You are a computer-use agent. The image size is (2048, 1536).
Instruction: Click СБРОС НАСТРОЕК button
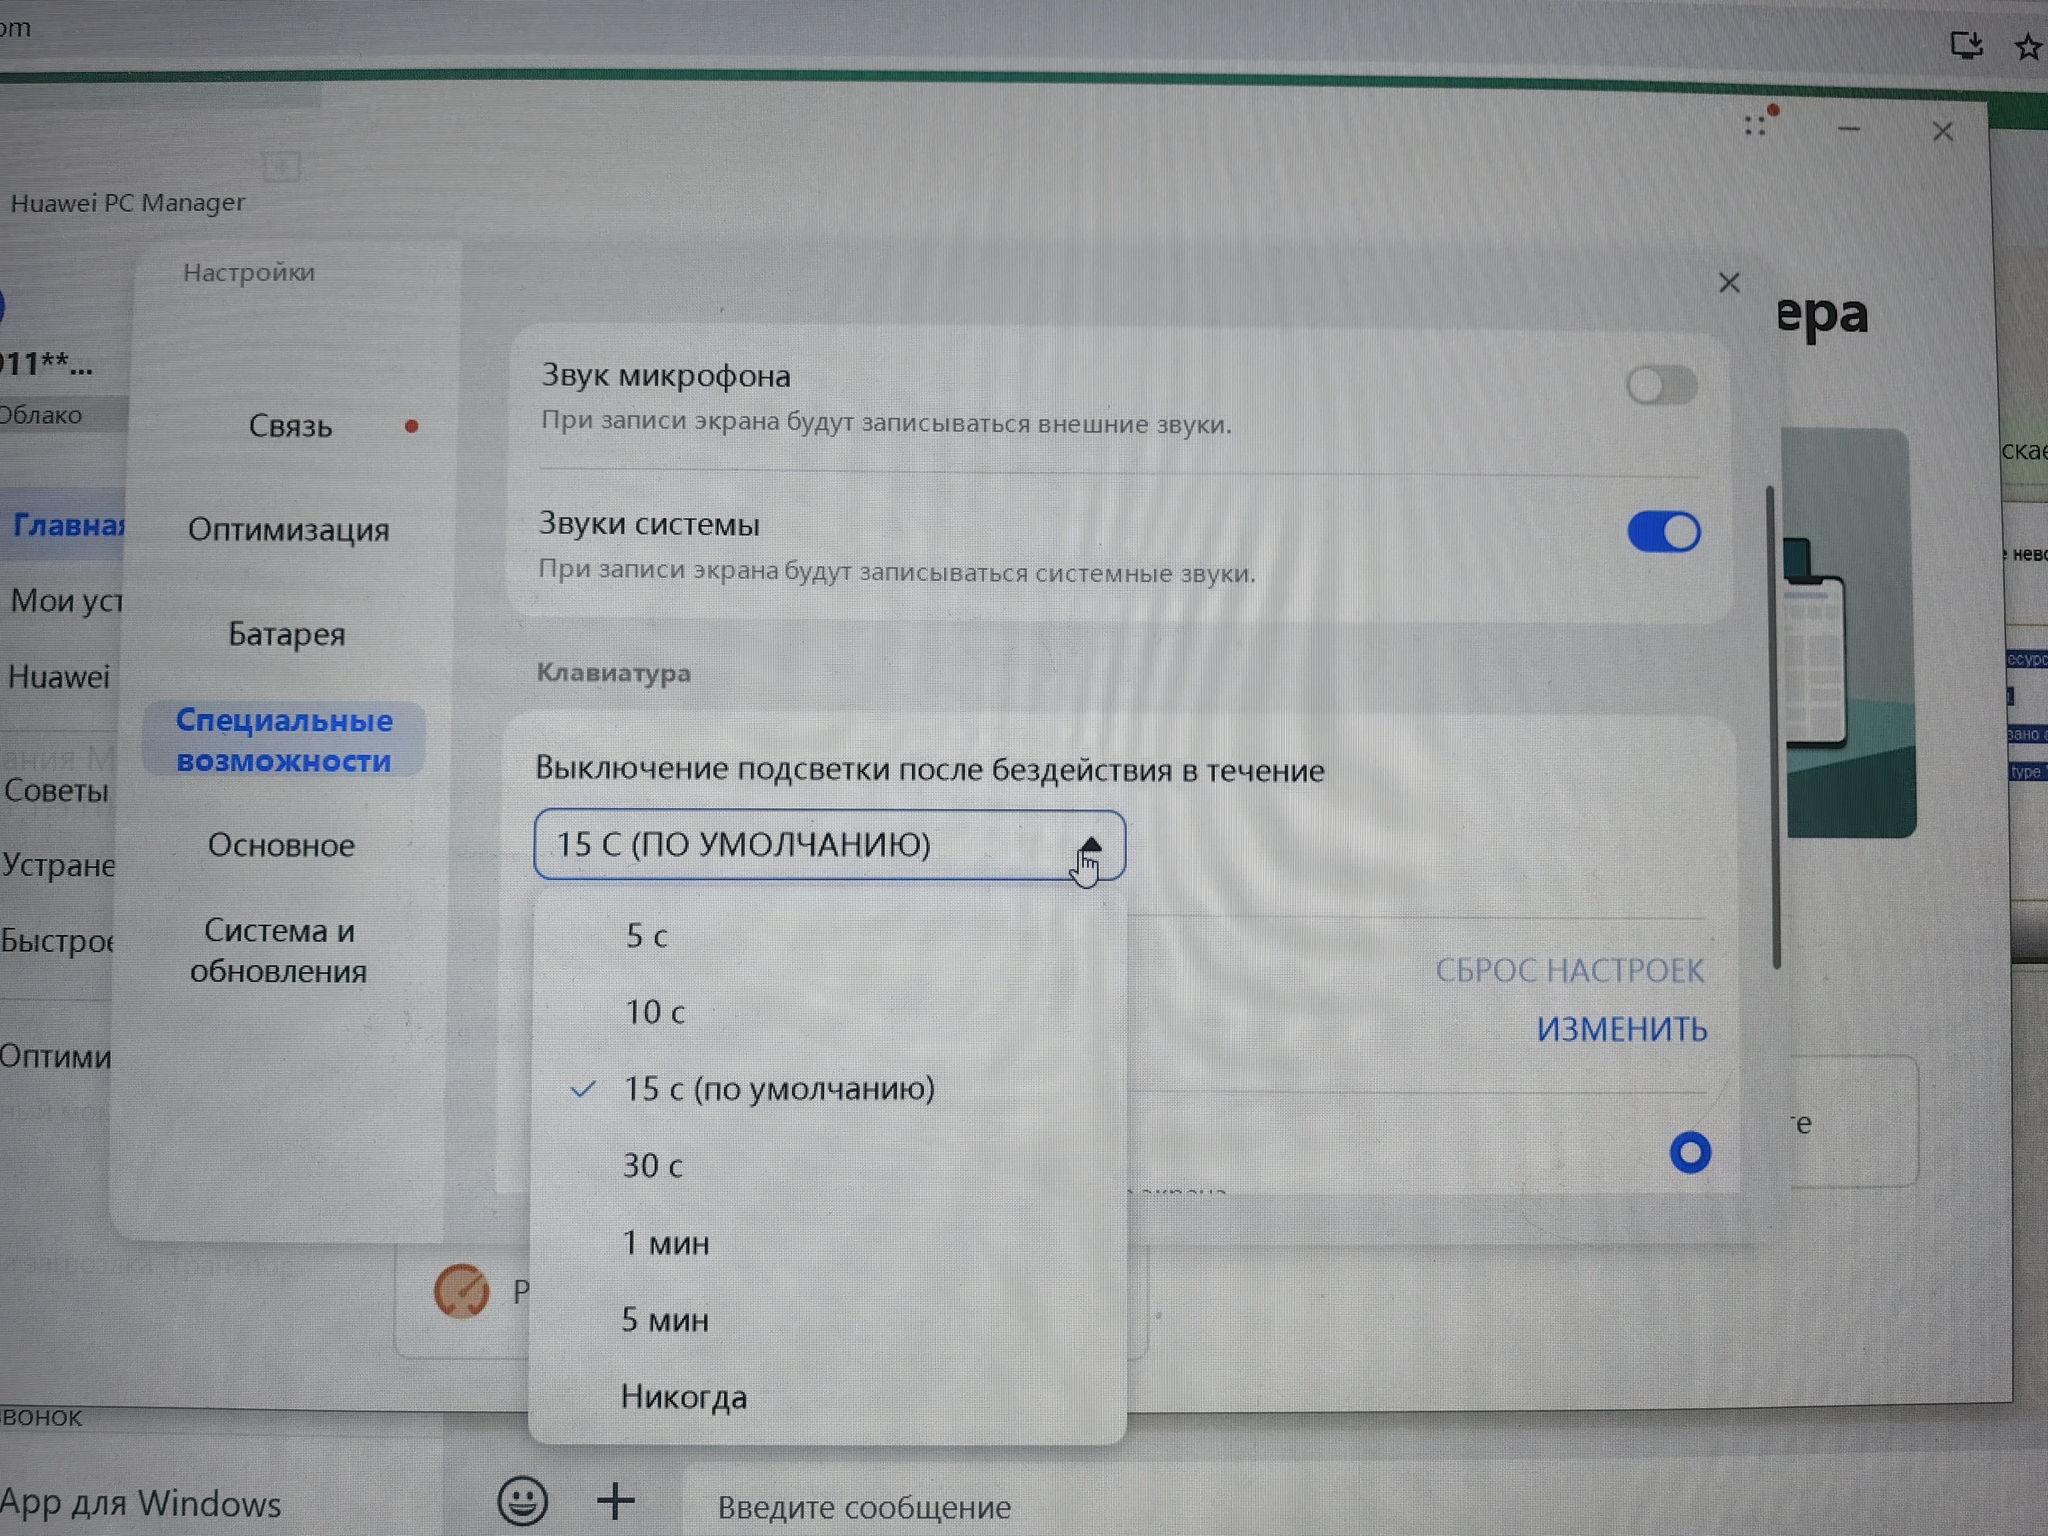click(x=1569, y=970)
